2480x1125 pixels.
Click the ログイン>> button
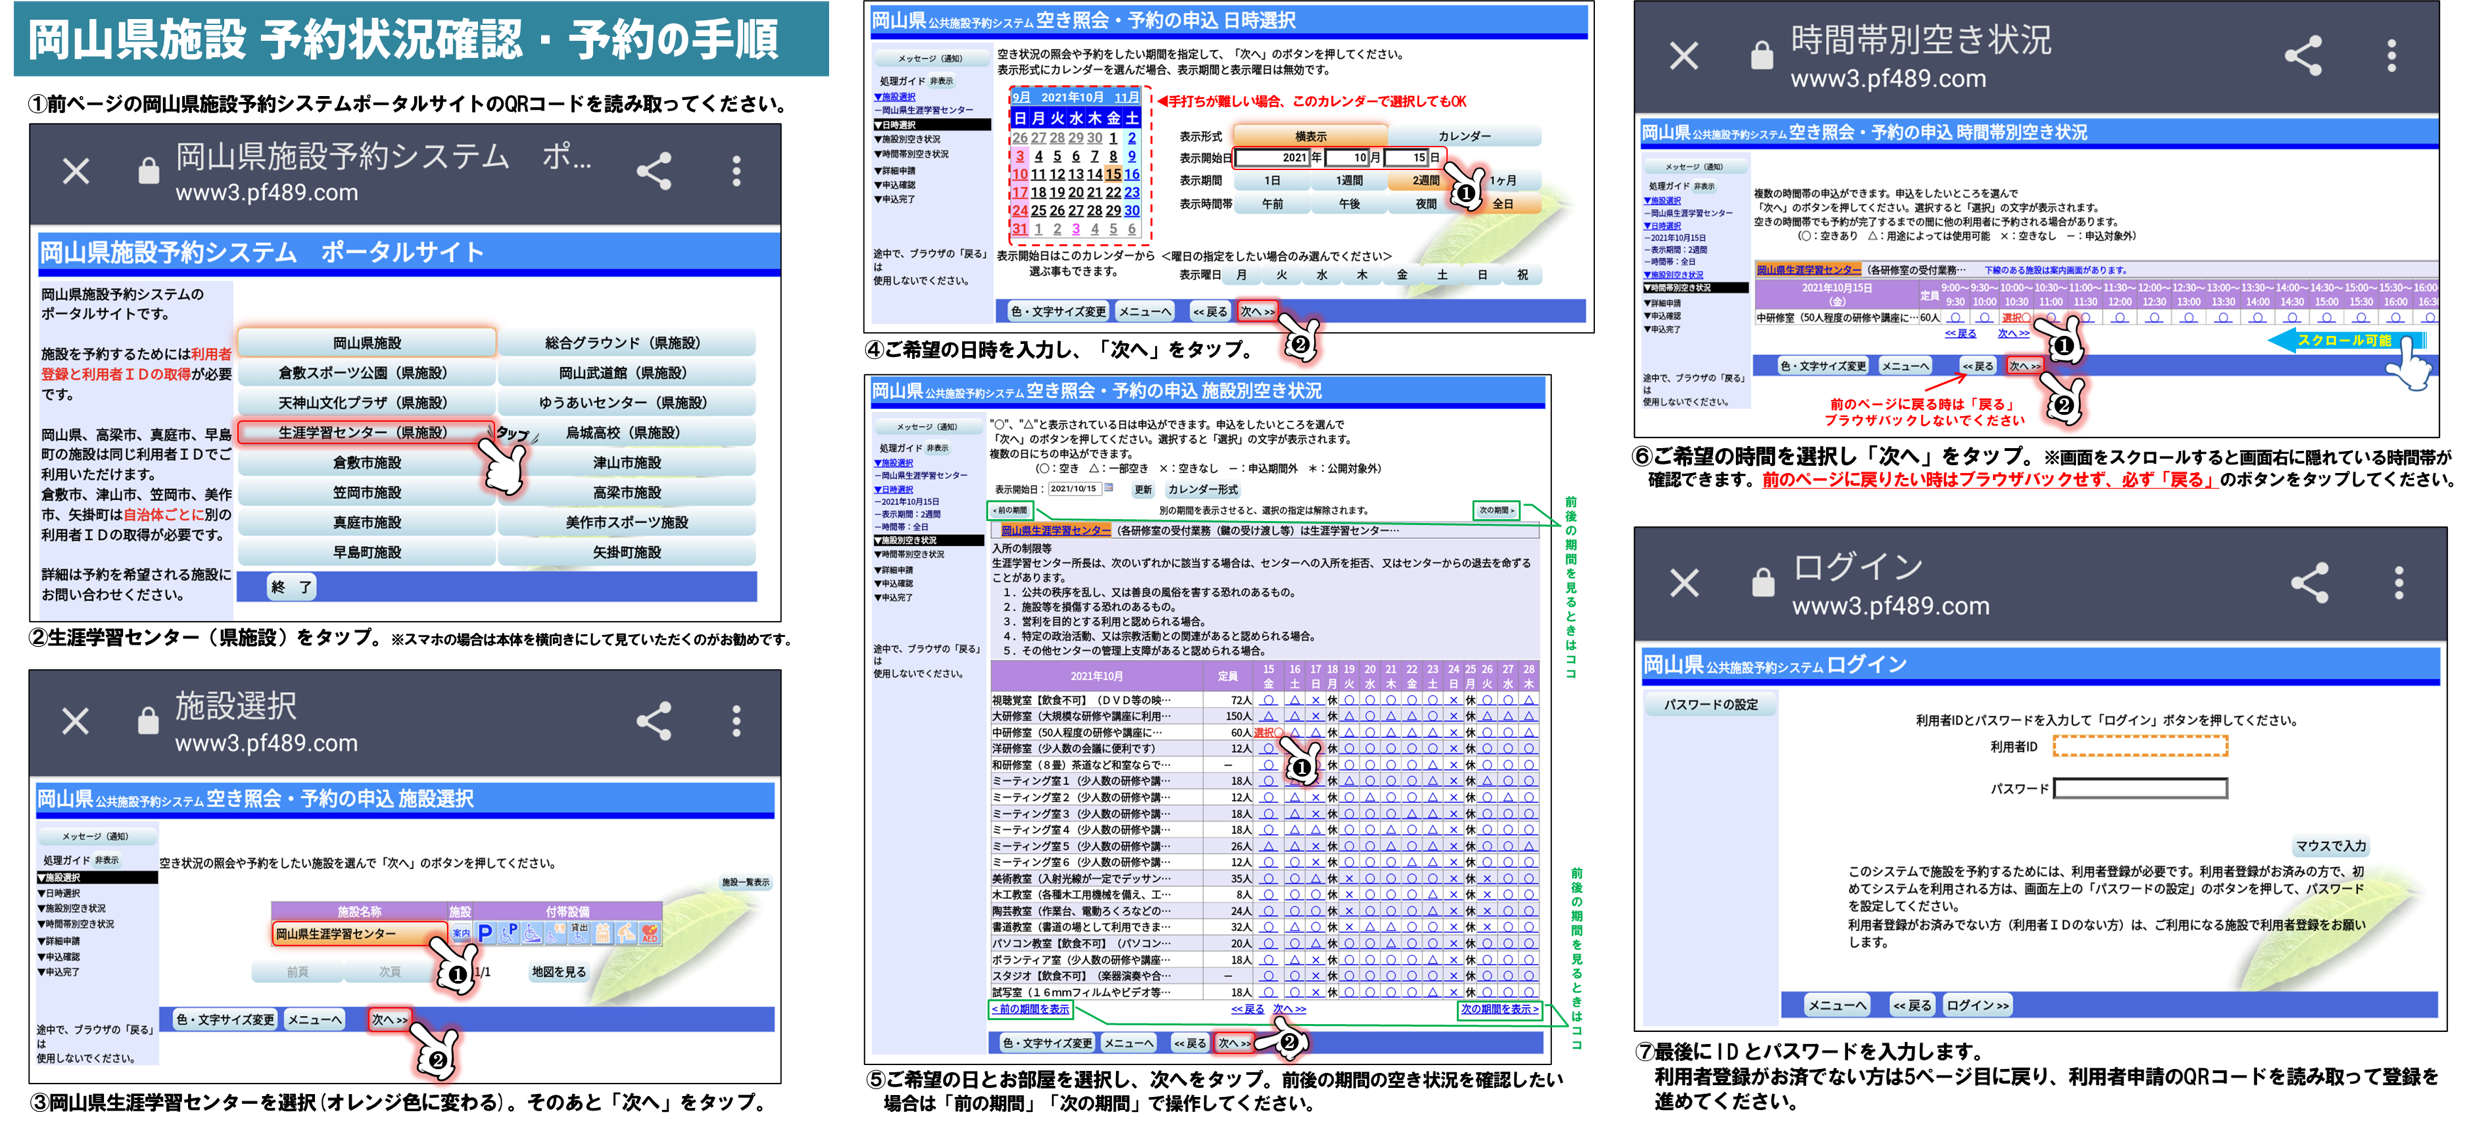(1977, 1005)
